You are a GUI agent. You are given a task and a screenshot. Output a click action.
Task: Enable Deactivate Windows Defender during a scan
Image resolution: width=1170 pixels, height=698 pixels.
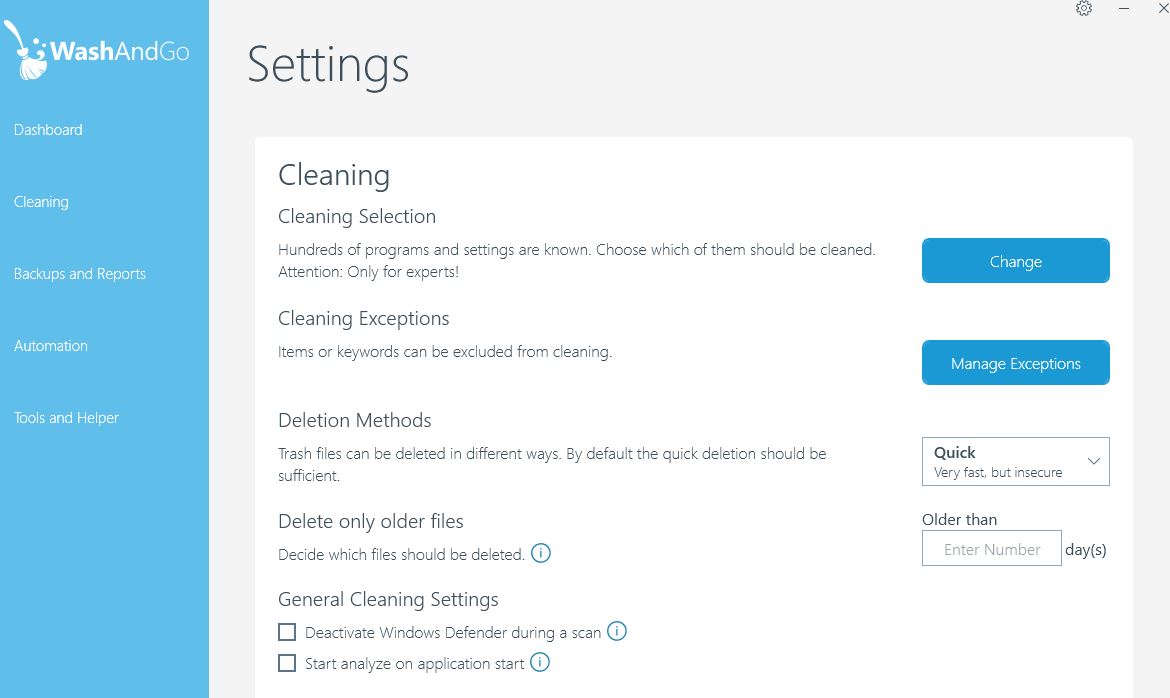coord(287,632)
